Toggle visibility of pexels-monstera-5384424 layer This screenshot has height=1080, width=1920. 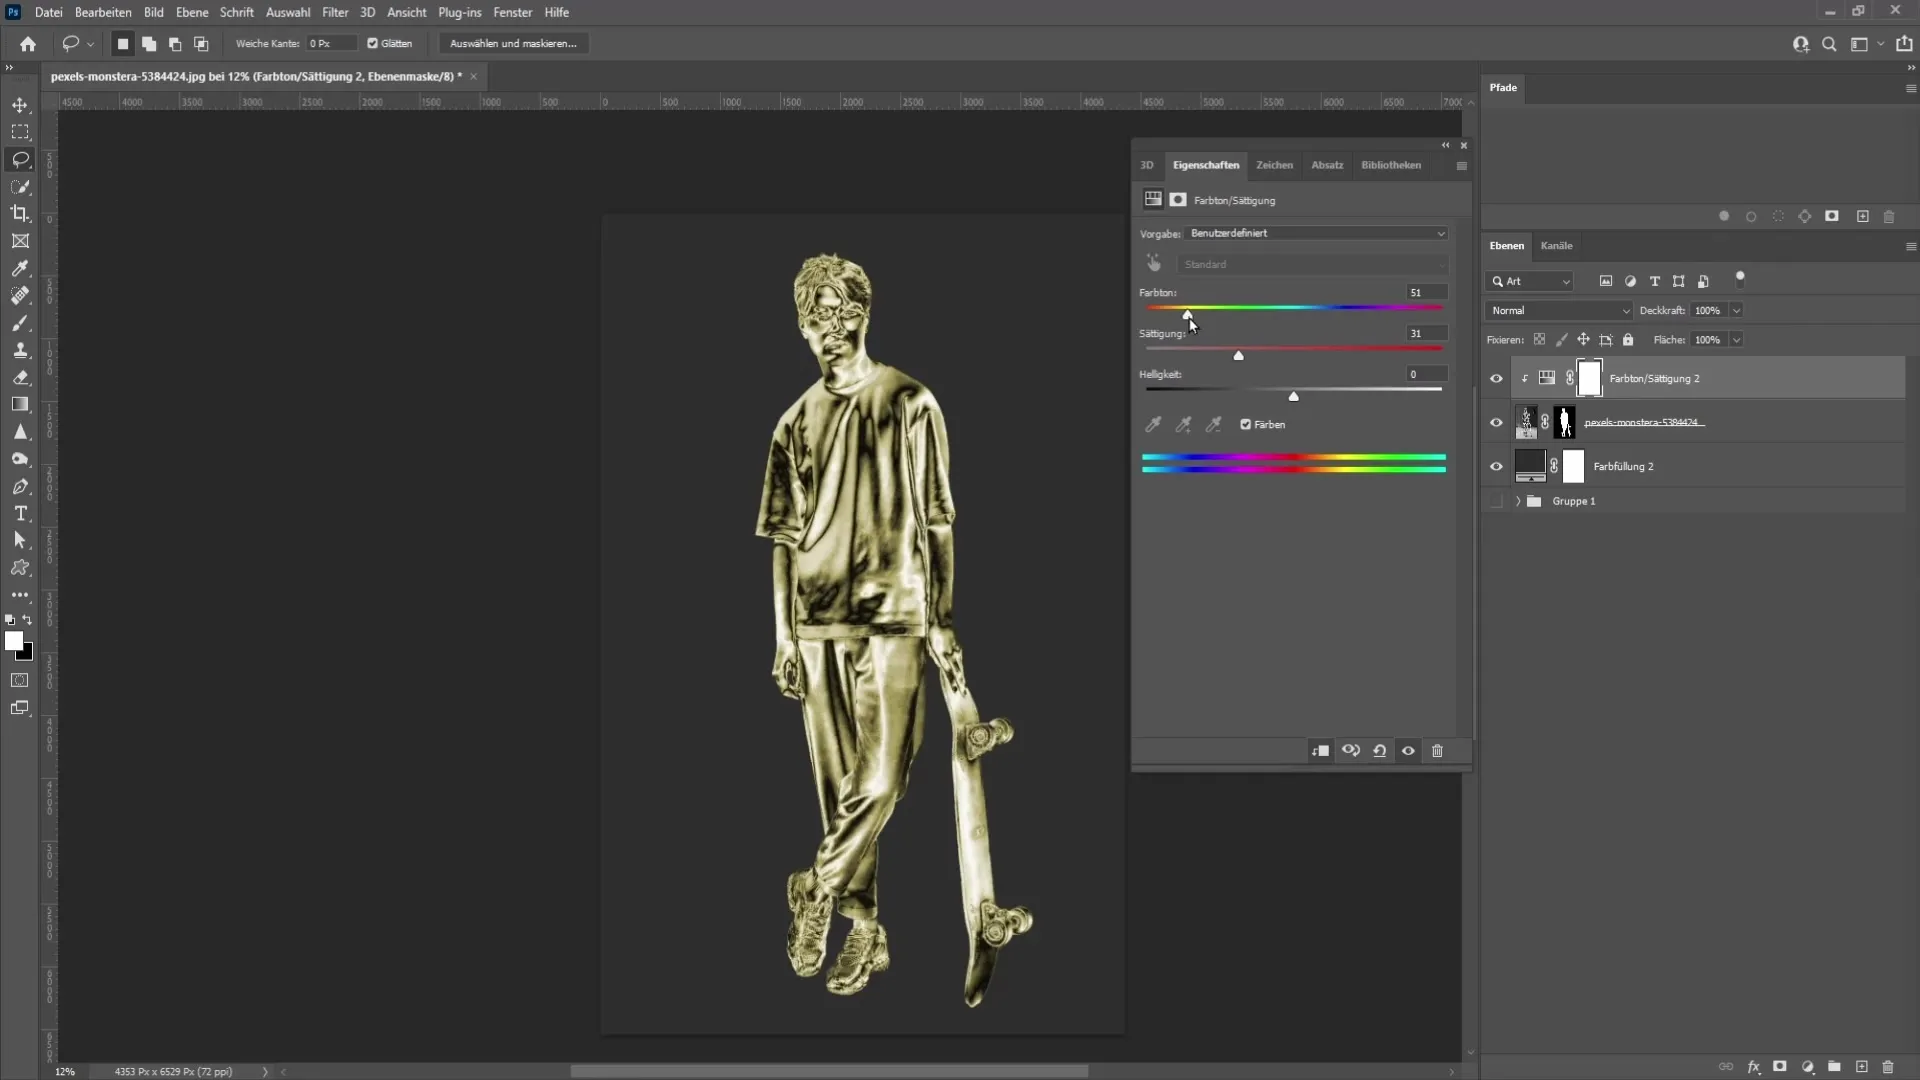pyautogui.click(x=1495, y=422)
